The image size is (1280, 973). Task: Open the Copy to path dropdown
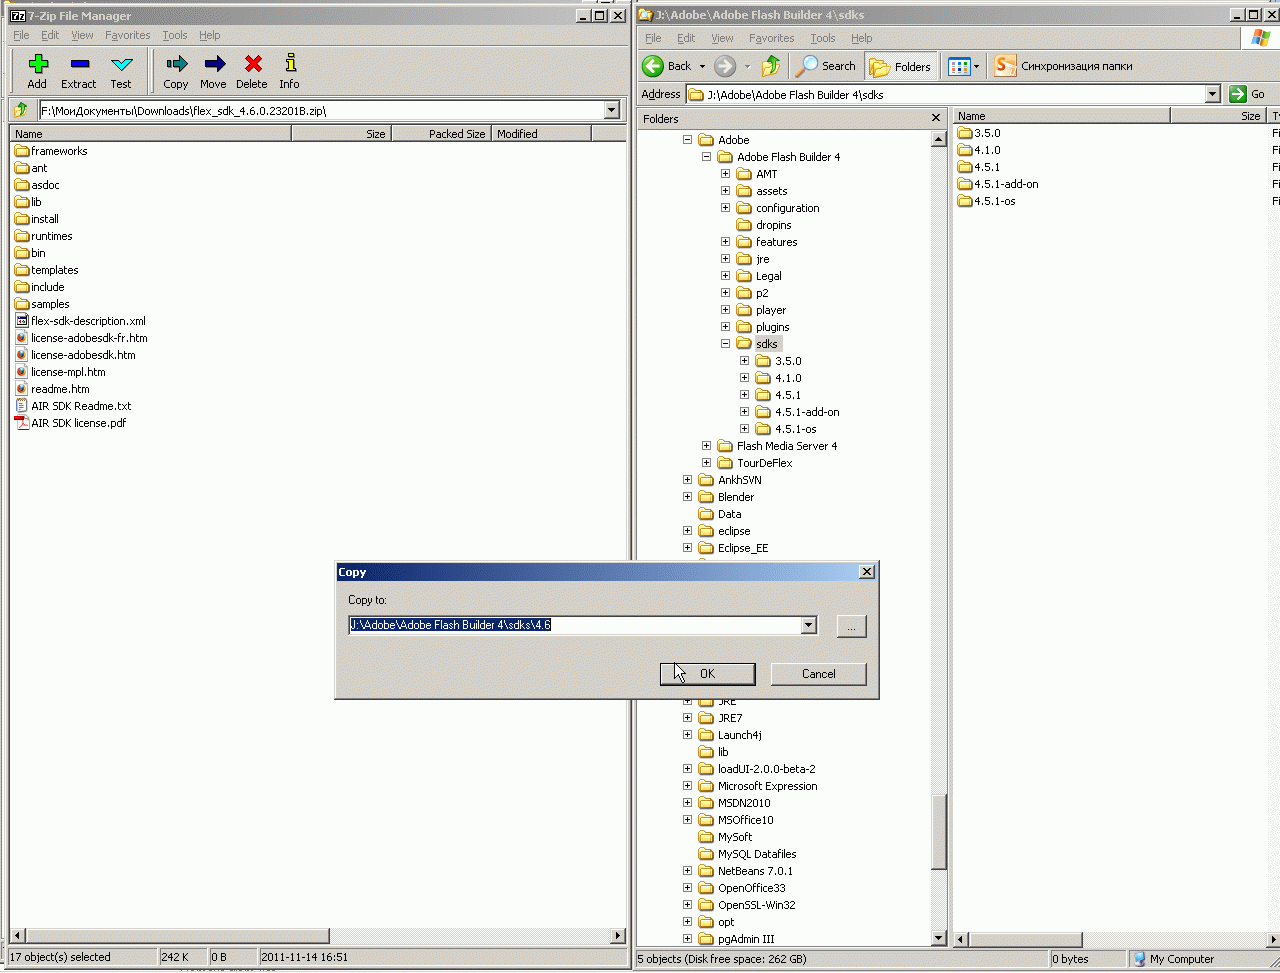click(x=809, y=625)
